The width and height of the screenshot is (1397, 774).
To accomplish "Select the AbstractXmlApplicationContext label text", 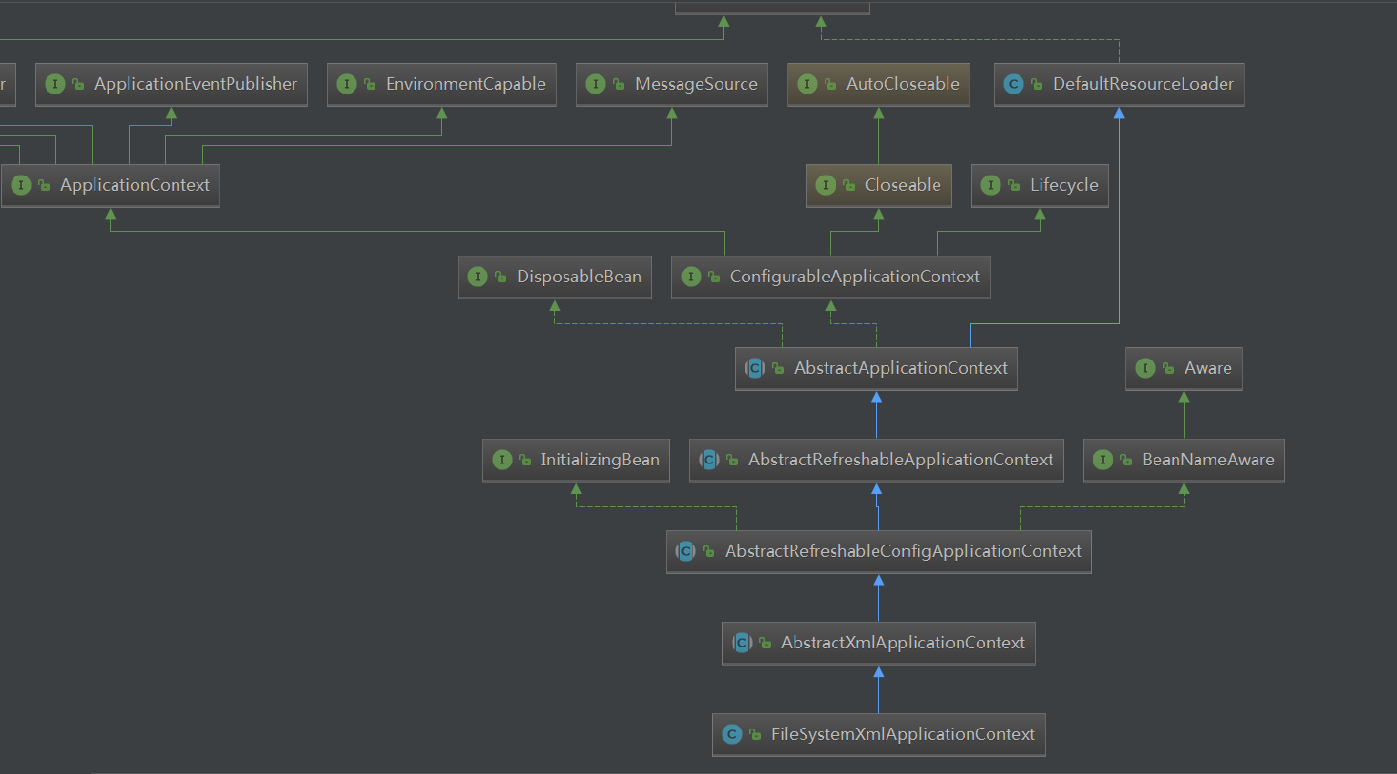I will click(x=903, y=643).
